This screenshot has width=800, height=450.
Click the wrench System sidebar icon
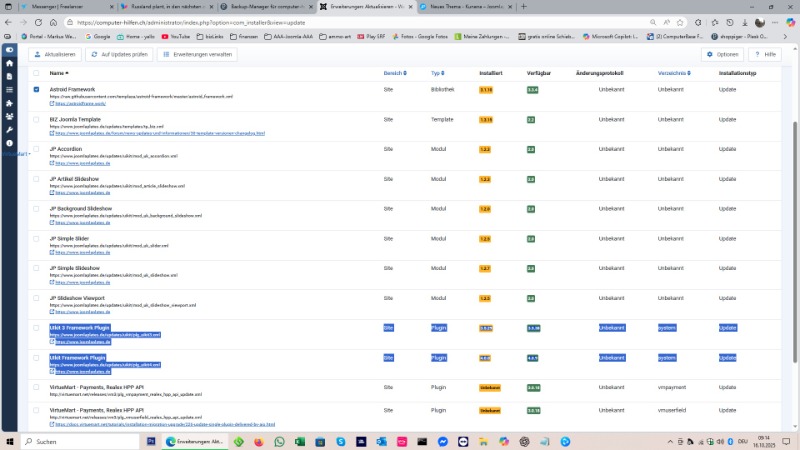pos(9,129)
